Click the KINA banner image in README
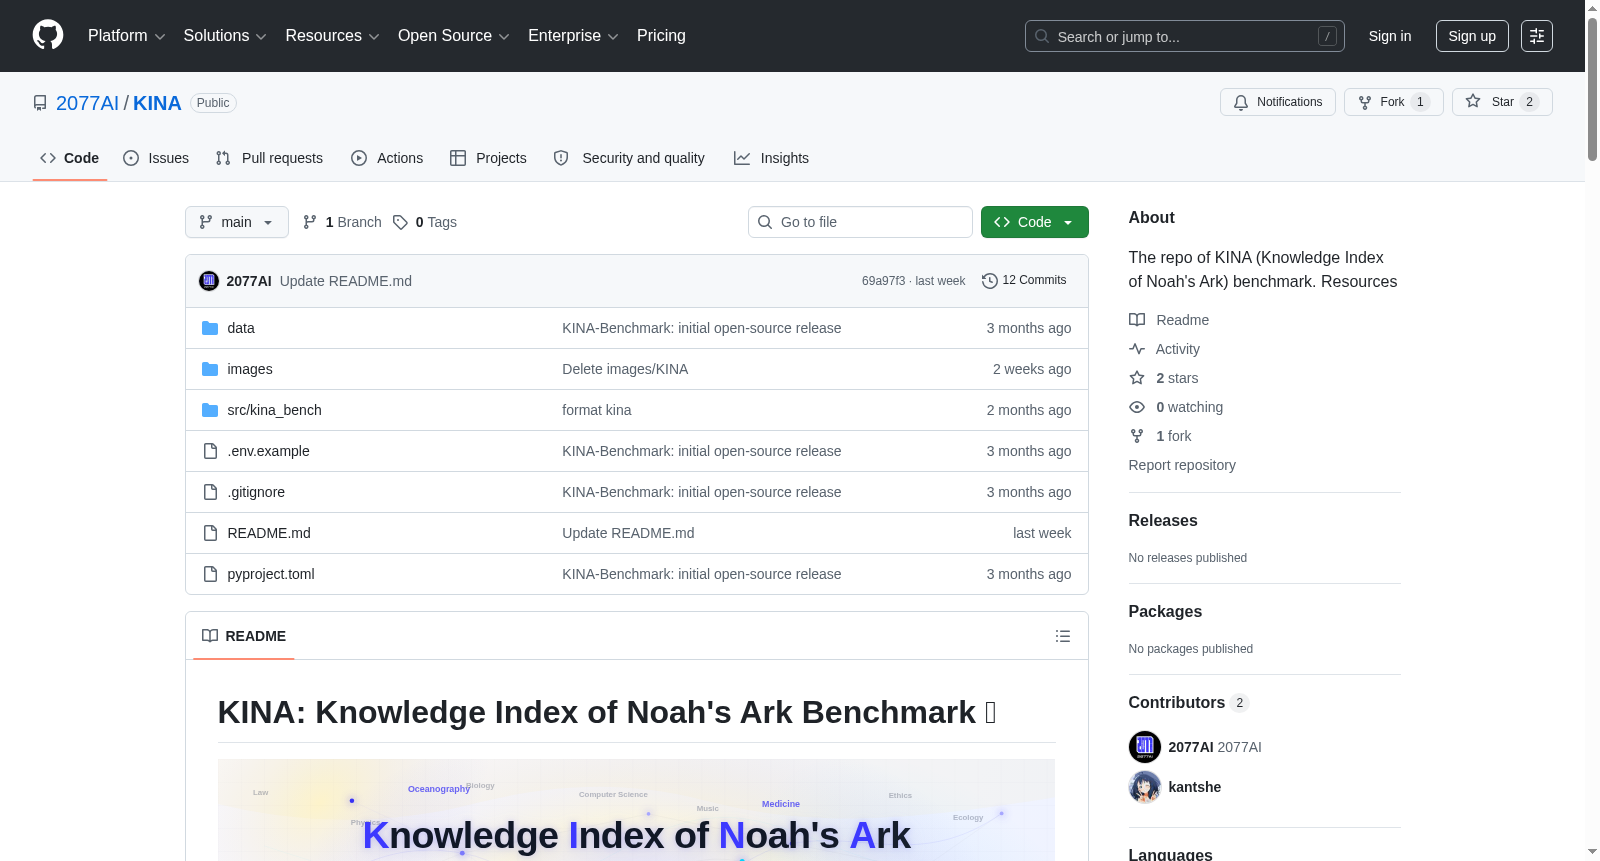This screenshot has height=861, width=1600. coord(636,810)
